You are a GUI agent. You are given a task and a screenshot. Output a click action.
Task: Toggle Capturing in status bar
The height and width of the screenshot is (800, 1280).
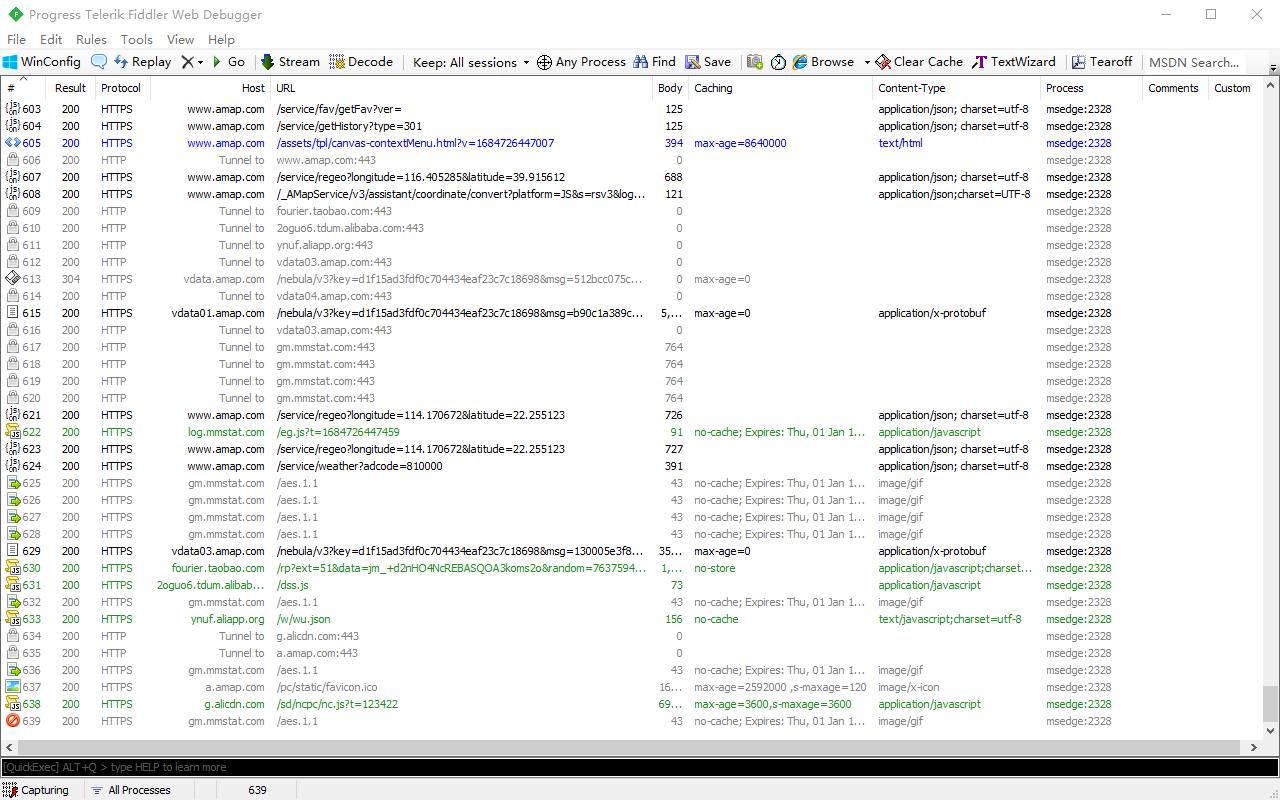tap(36, 790)
